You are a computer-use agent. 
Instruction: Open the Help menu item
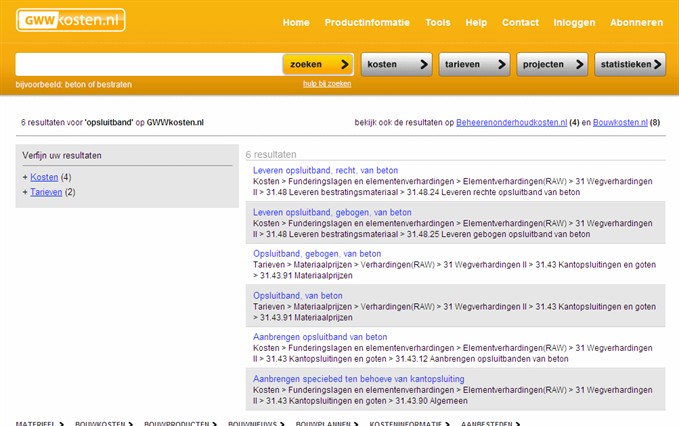pyautogui.click(x=476, y=23)
